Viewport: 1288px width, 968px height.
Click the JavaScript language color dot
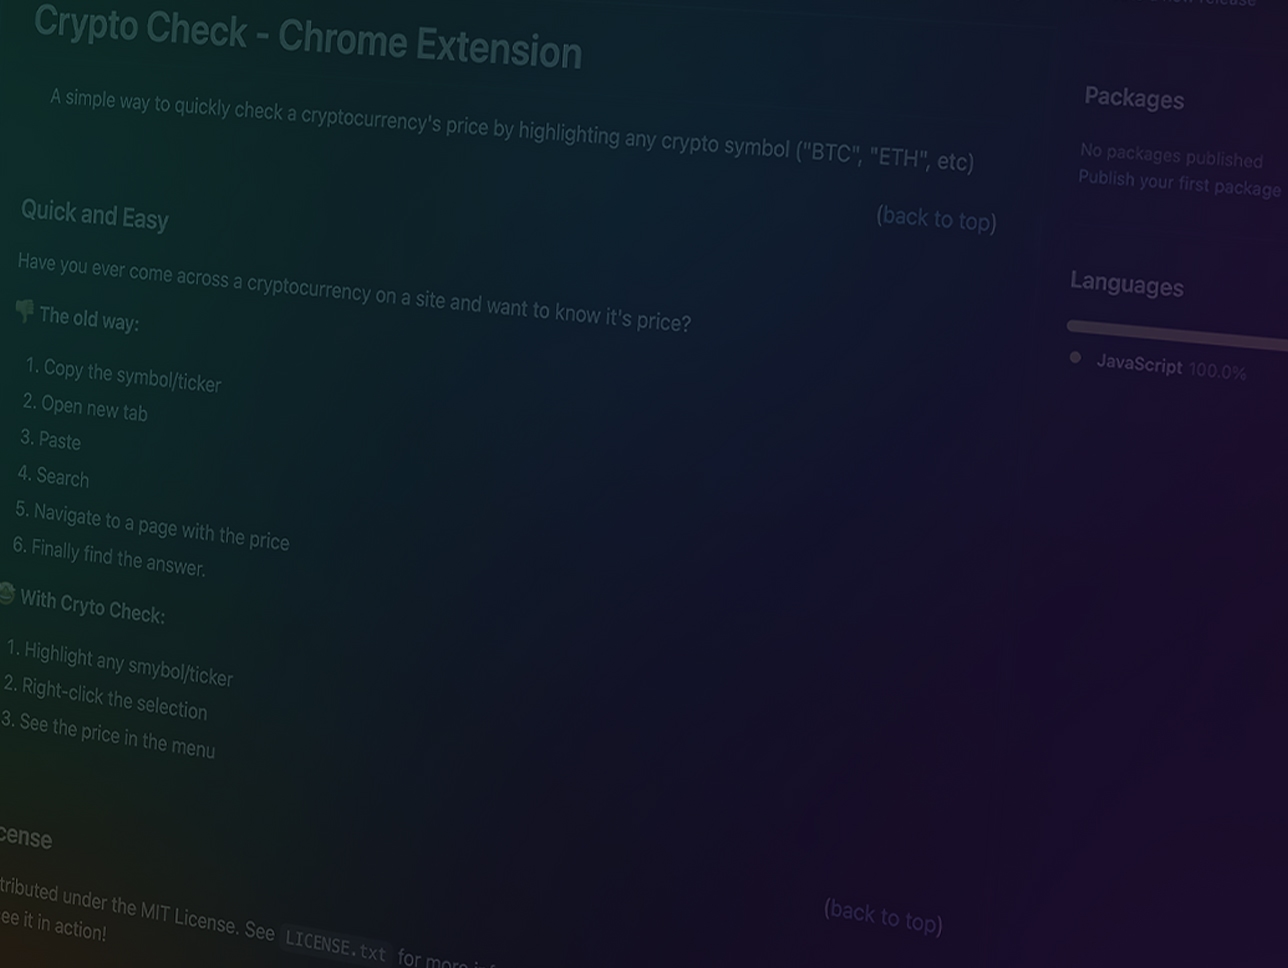pos(1075,357)
